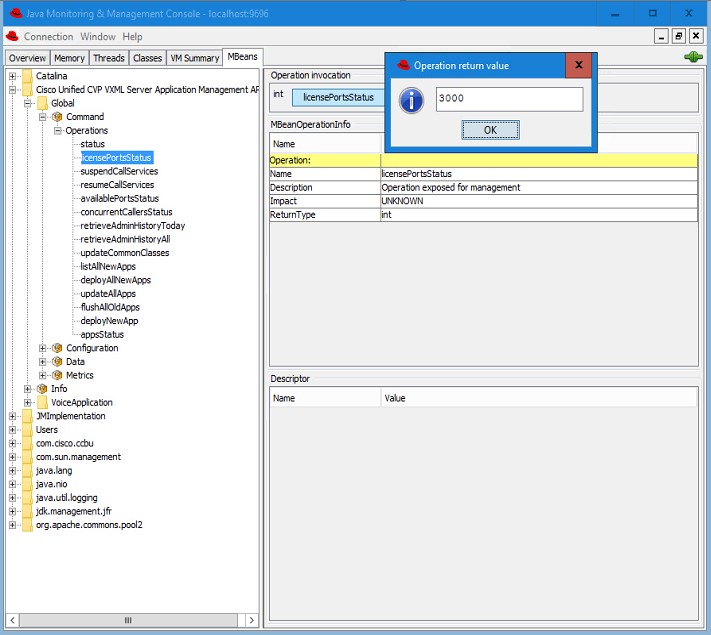Click the java.lang folder icon
Viewport: 711px width, 635px height.
pyautogui.click(x=27, y=470)
